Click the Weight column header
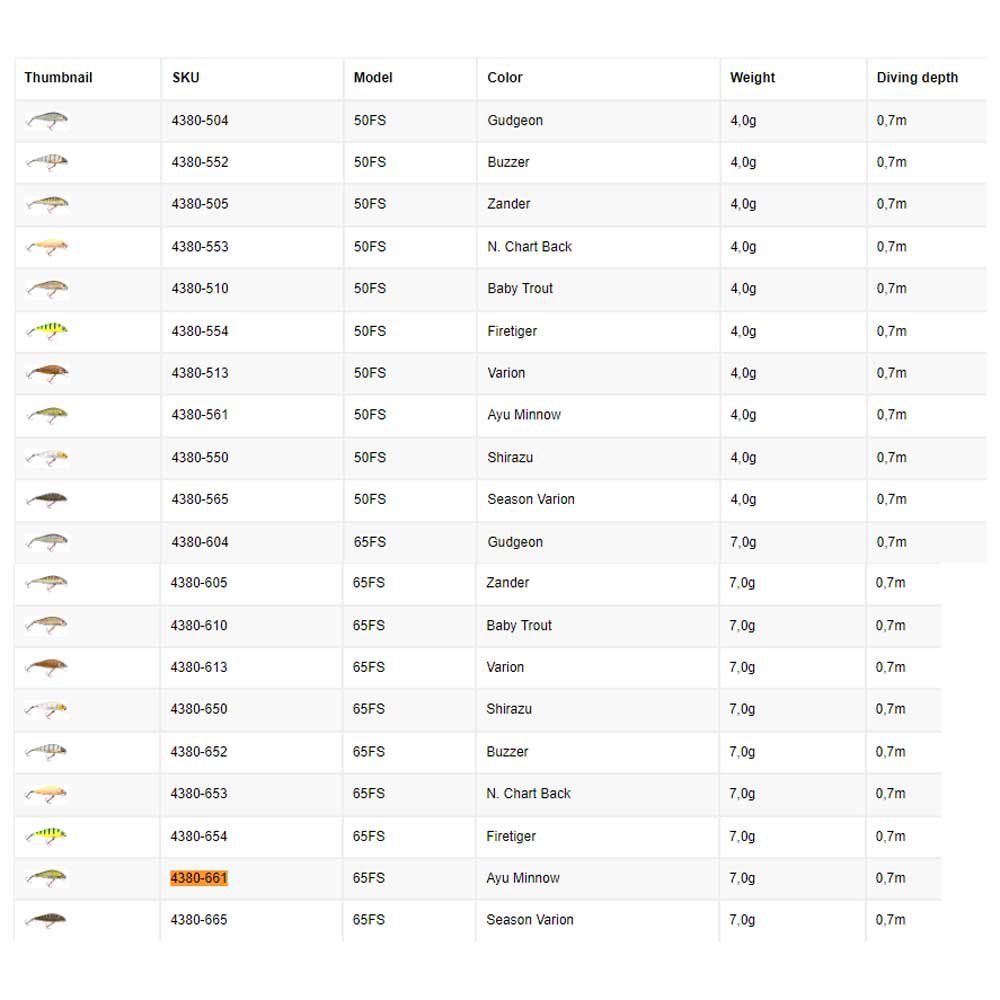 752,78
